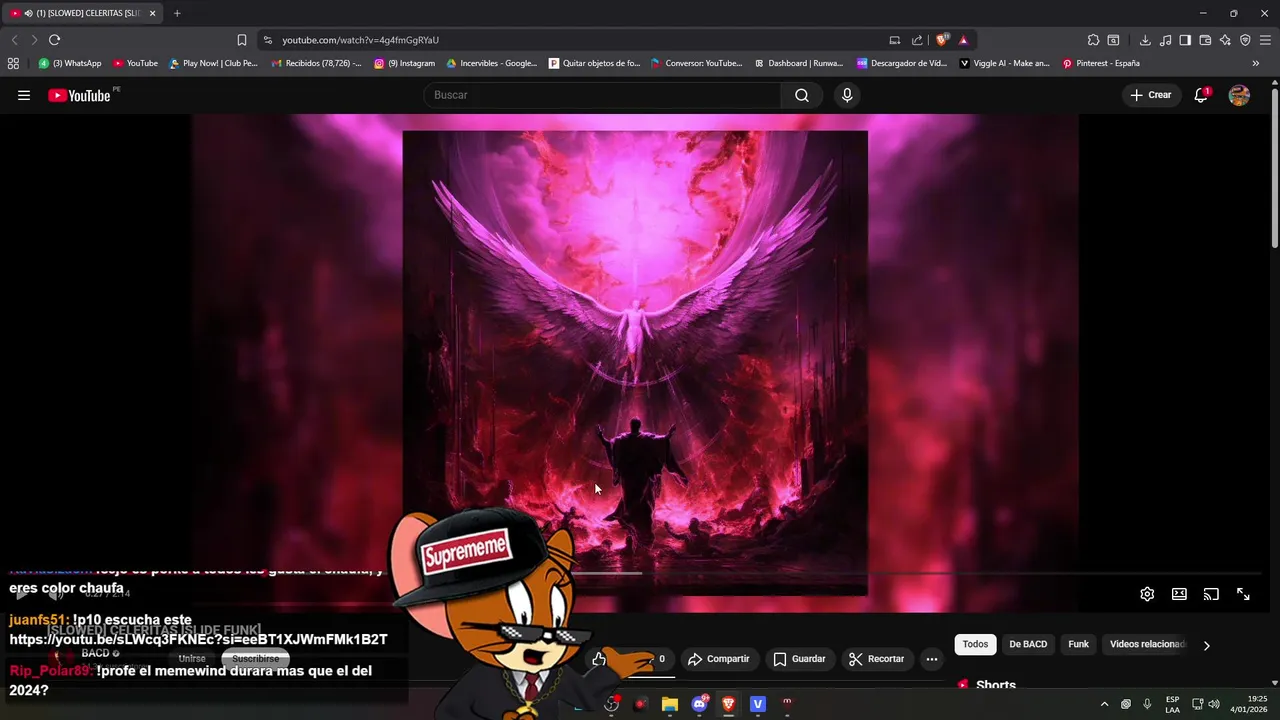Open browser extensions puzzle icon
This screenshot has width=1280, height=720.
coord(1093,40)
